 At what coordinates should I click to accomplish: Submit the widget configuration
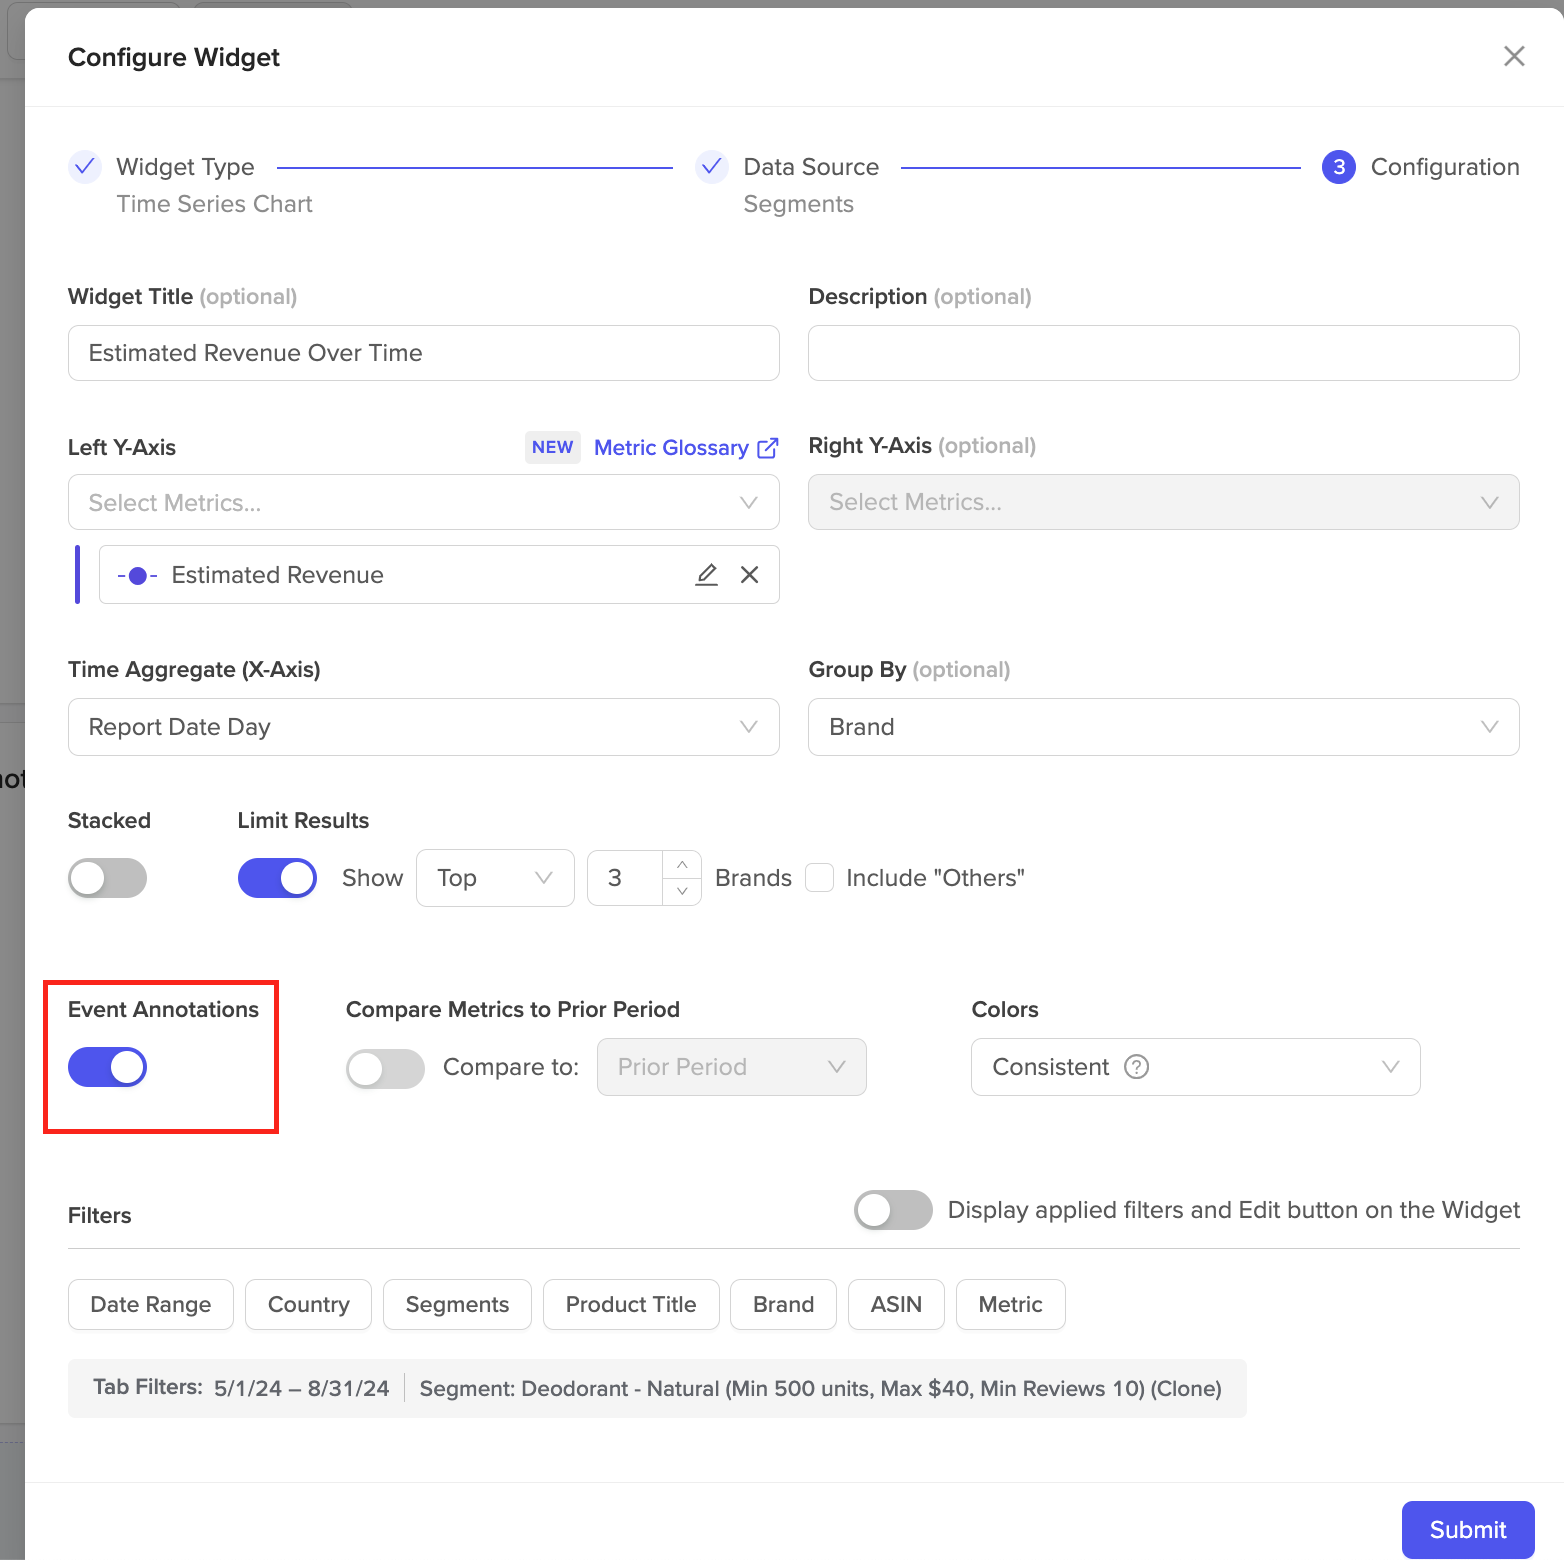tap(1467, 1530)
